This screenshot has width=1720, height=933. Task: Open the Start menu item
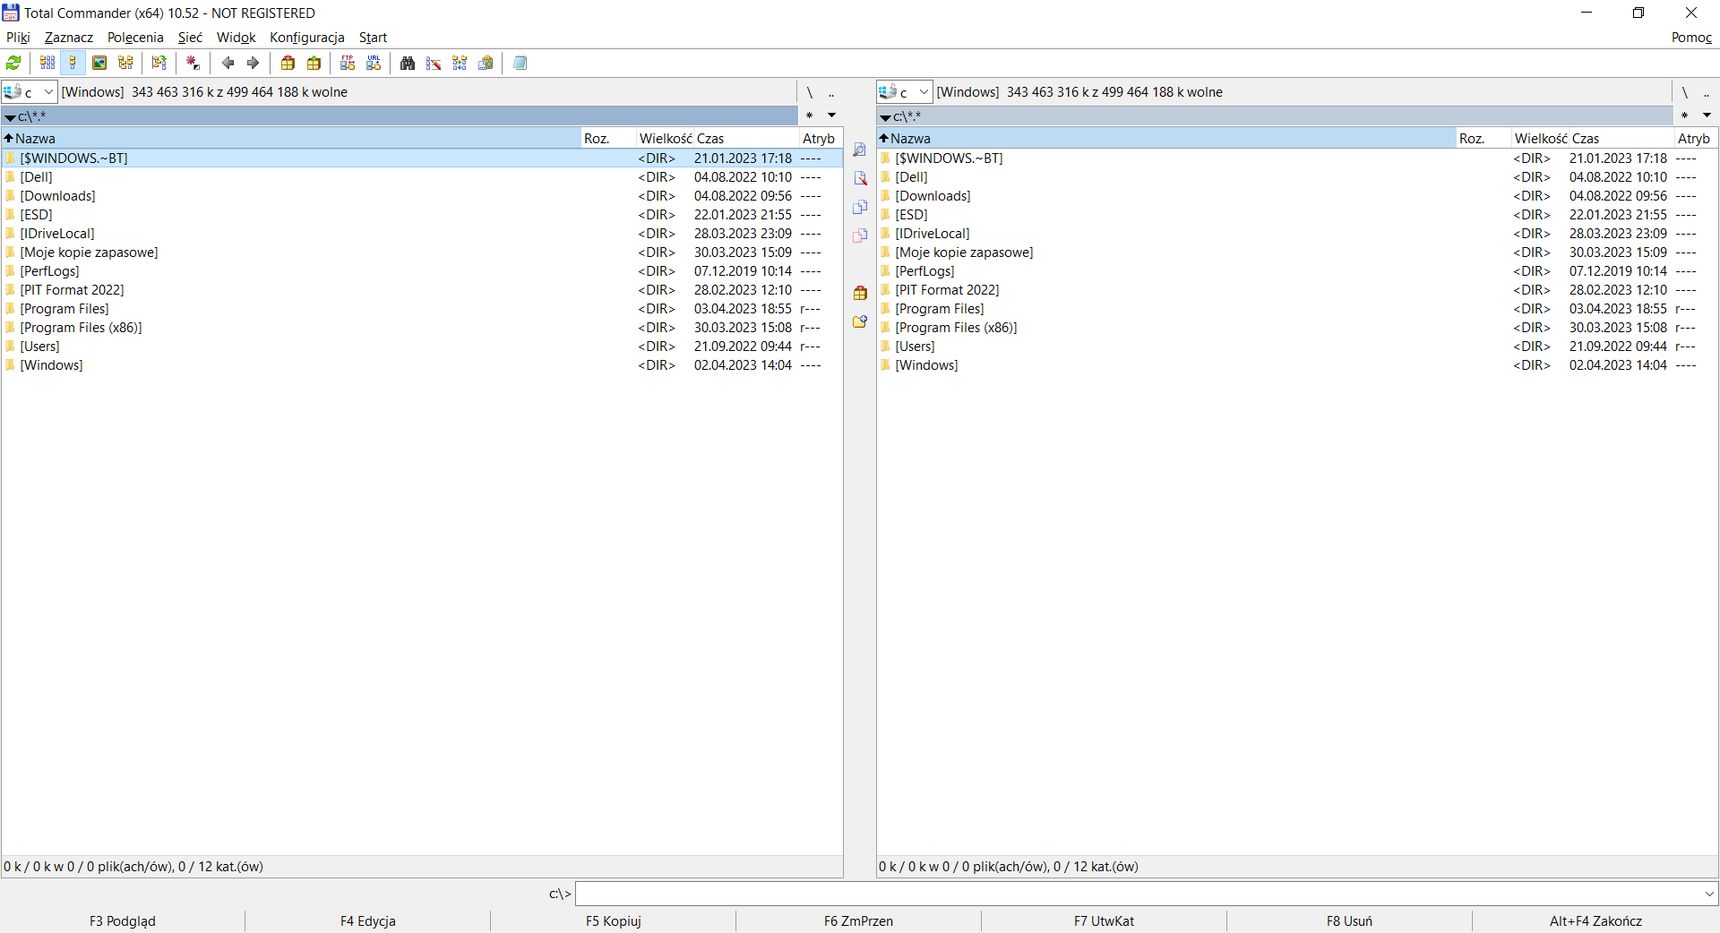tap(373, 37)
